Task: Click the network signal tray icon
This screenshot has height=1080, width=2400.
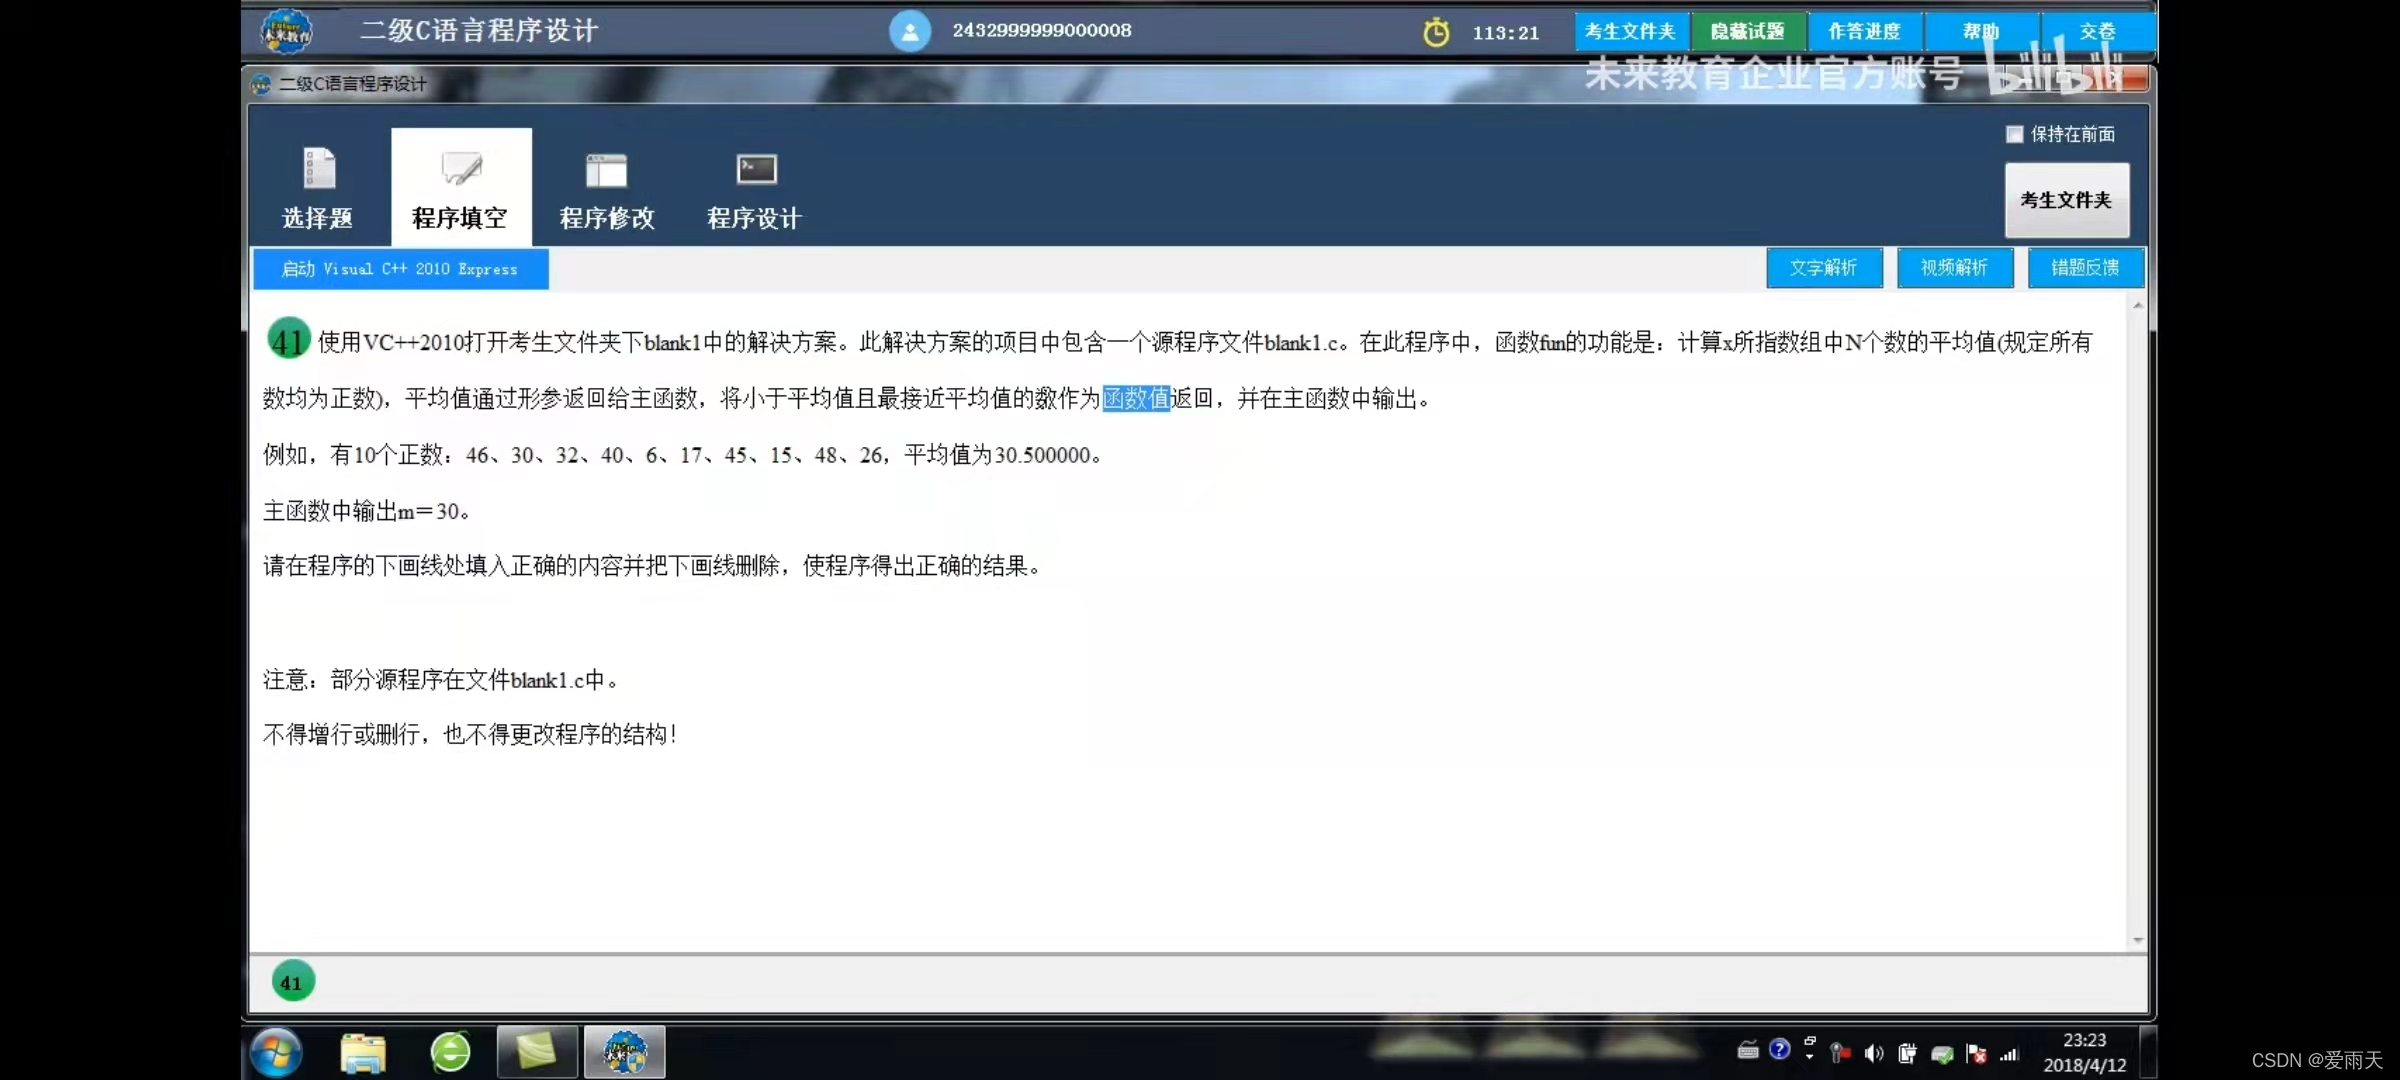Action: coord(2009,1054)
